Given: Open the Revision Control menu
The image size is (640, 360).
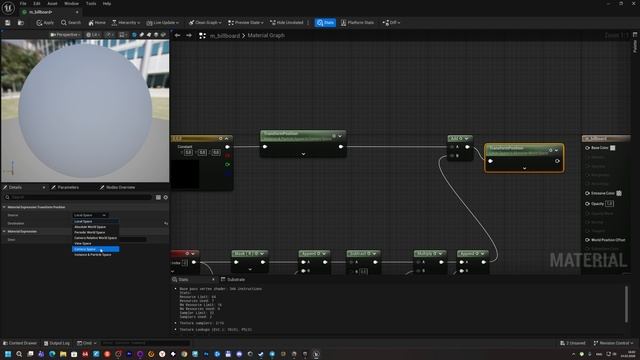Looking at the screenshot, I should [613, 343].
